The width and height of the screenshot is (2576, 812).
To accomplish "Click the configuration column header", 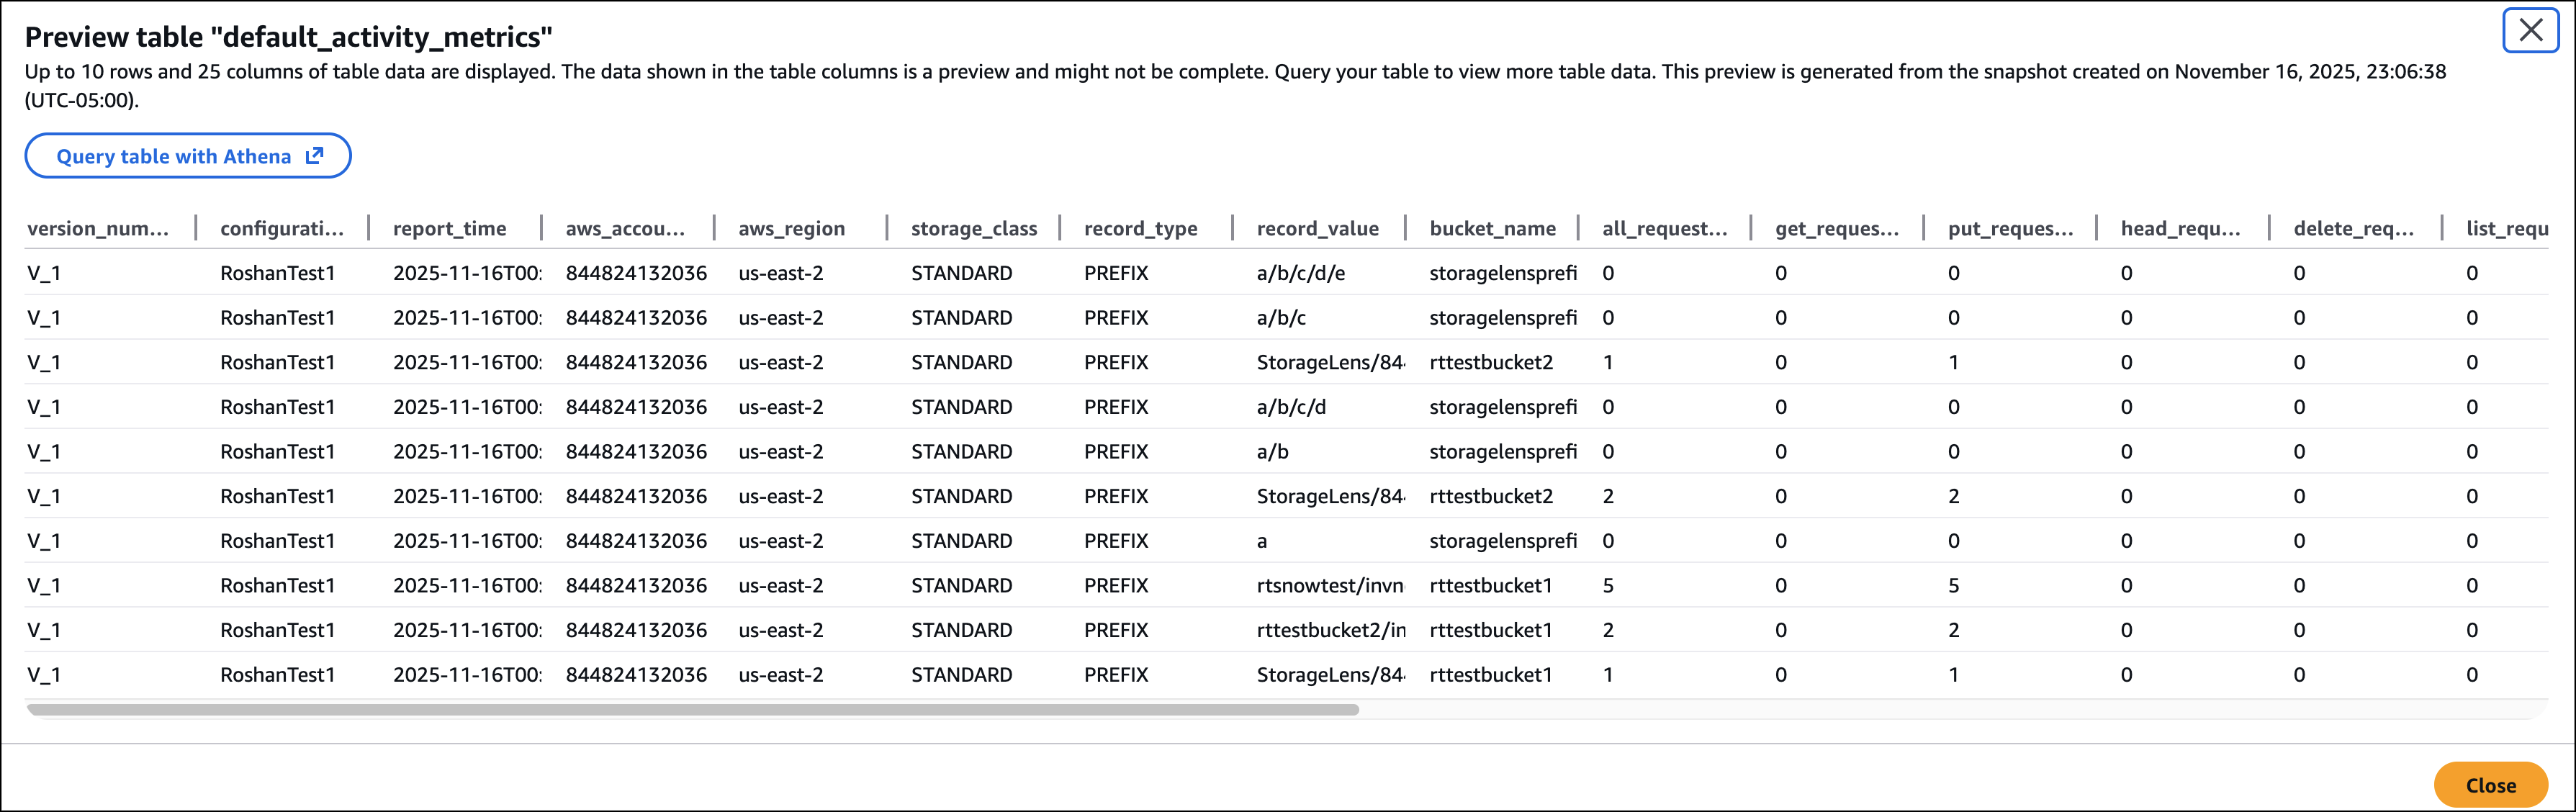I will click(281, 228).
